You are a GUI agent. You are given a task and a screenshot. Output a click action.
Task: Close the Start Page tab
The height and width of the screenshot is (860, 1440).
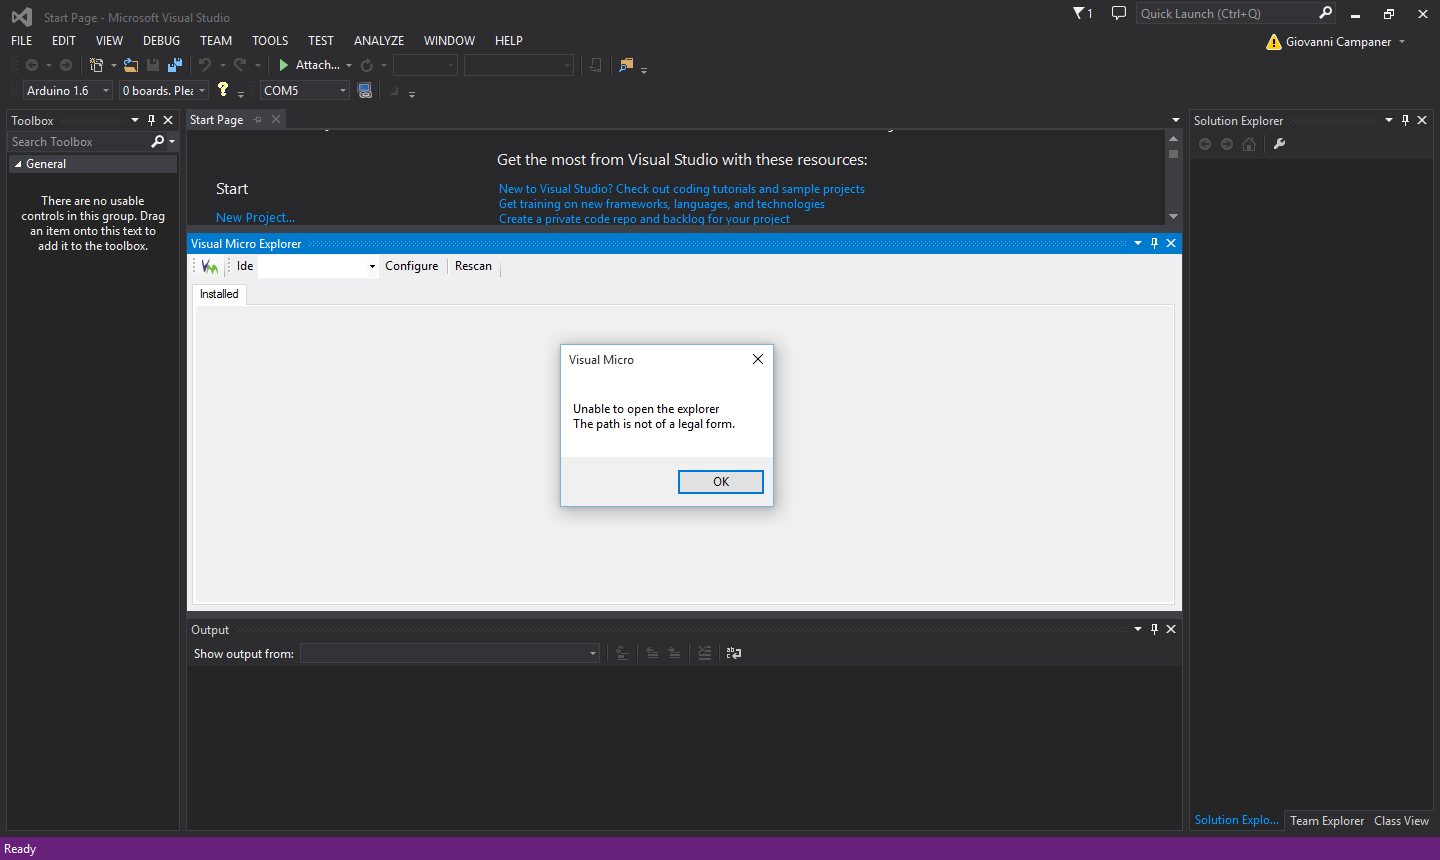276,119
